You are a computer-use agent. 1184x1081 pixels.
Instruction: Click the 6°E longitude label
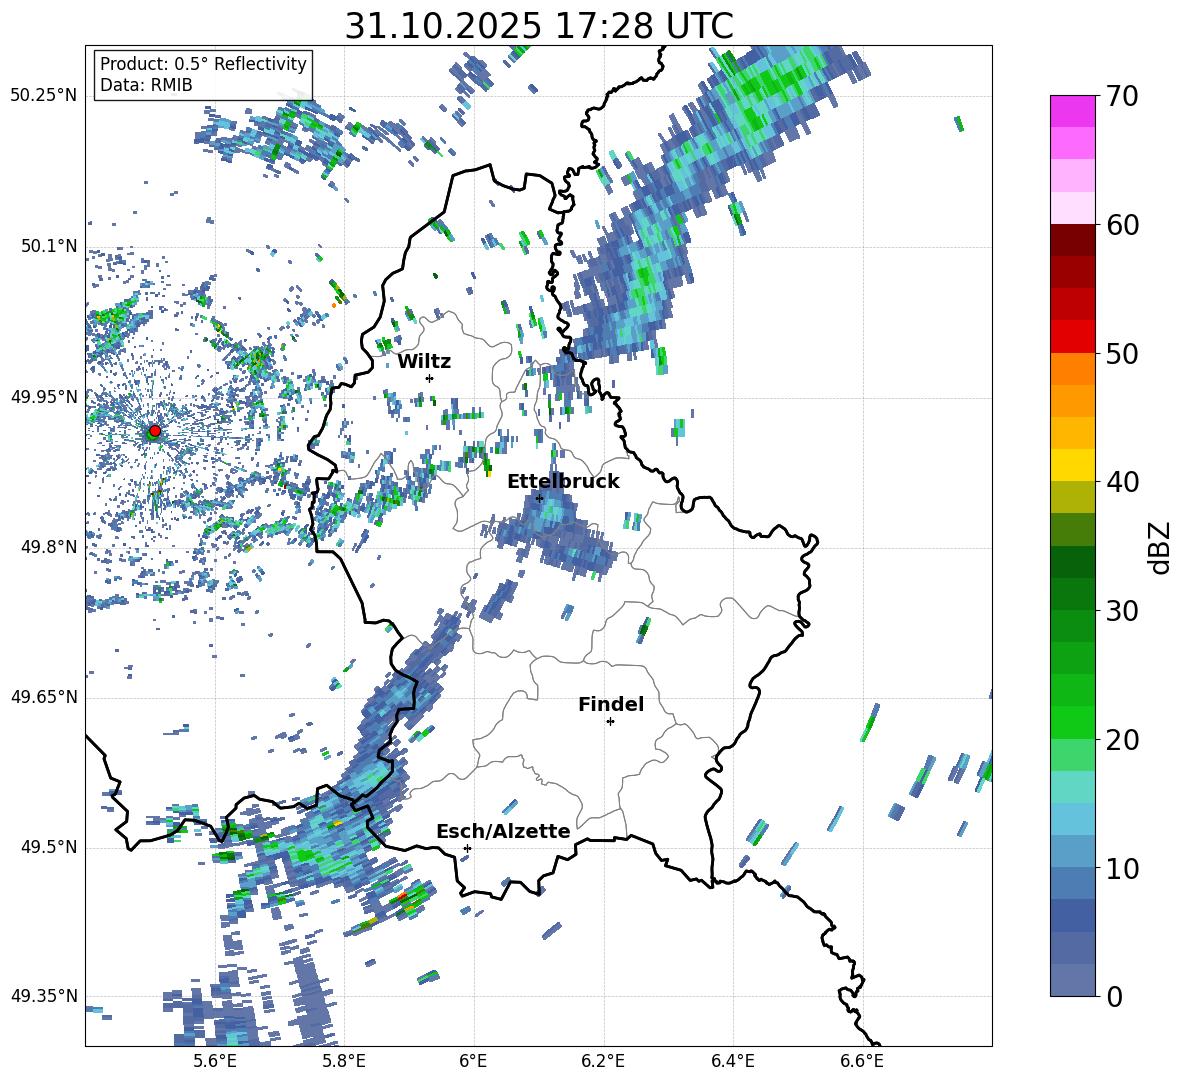[x=473, y=1061]
